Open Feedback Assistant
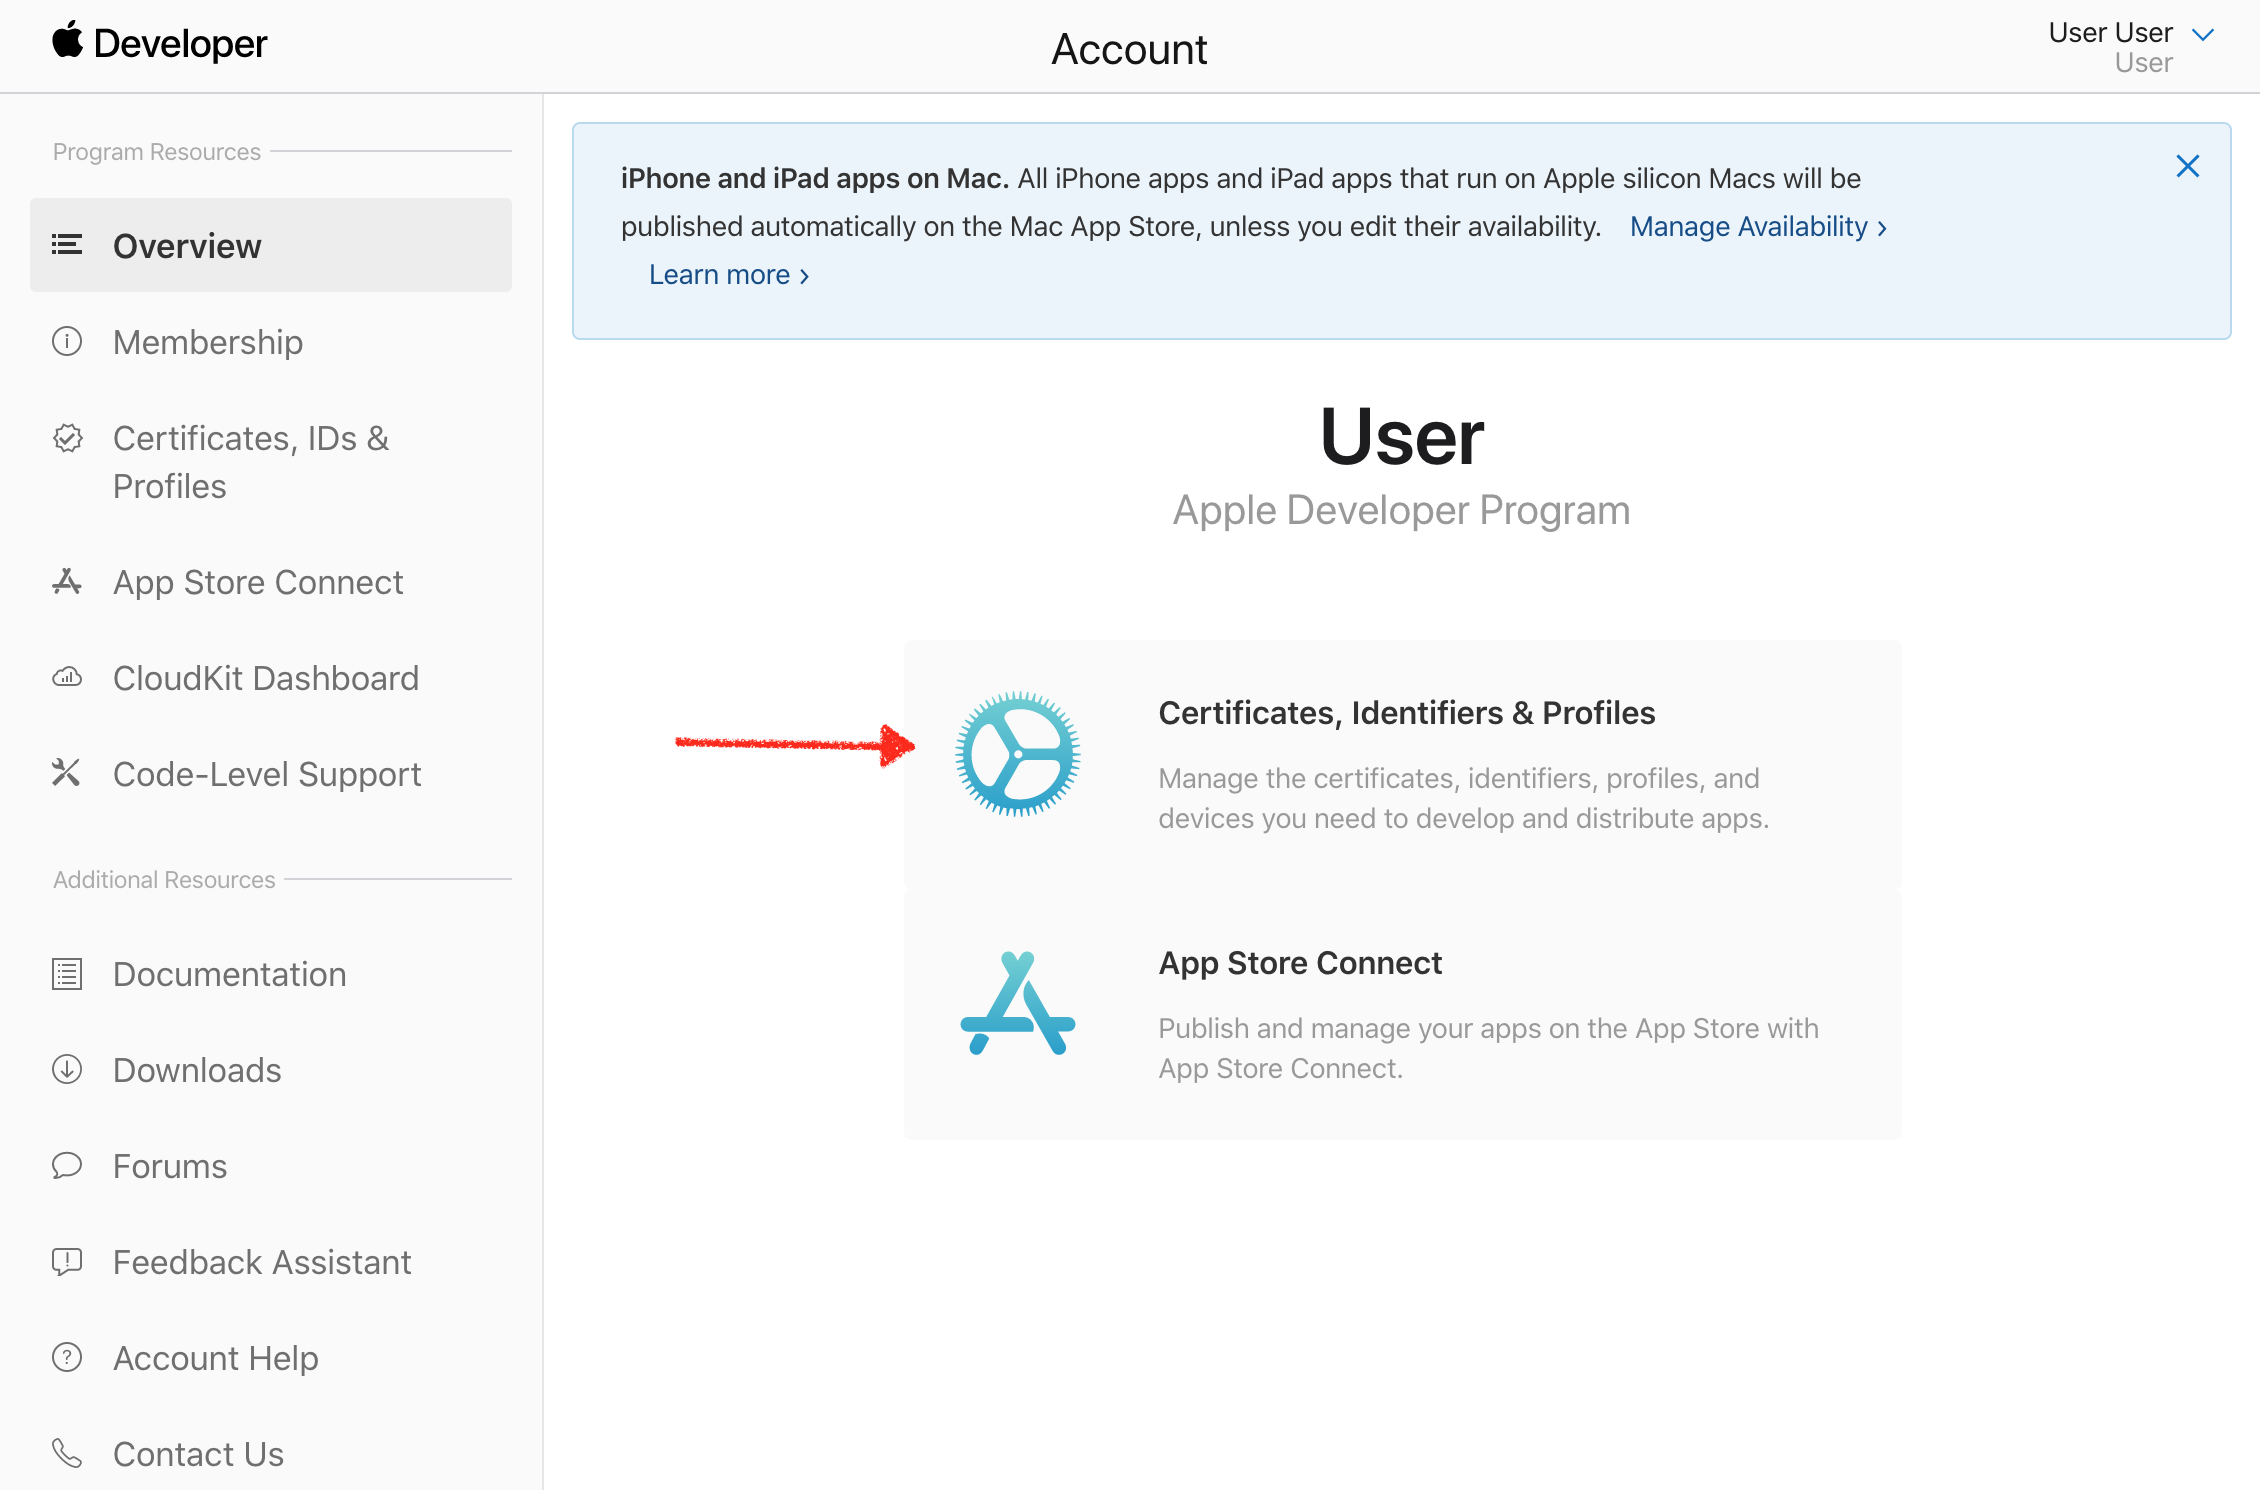The width and height of the screenshot is (2260, 1490). 262,1262
